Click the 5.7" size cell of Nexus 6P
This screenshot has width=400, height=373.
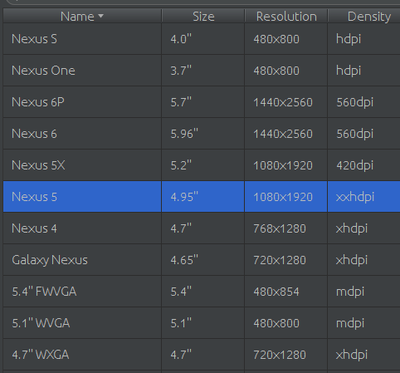point(203,102)
